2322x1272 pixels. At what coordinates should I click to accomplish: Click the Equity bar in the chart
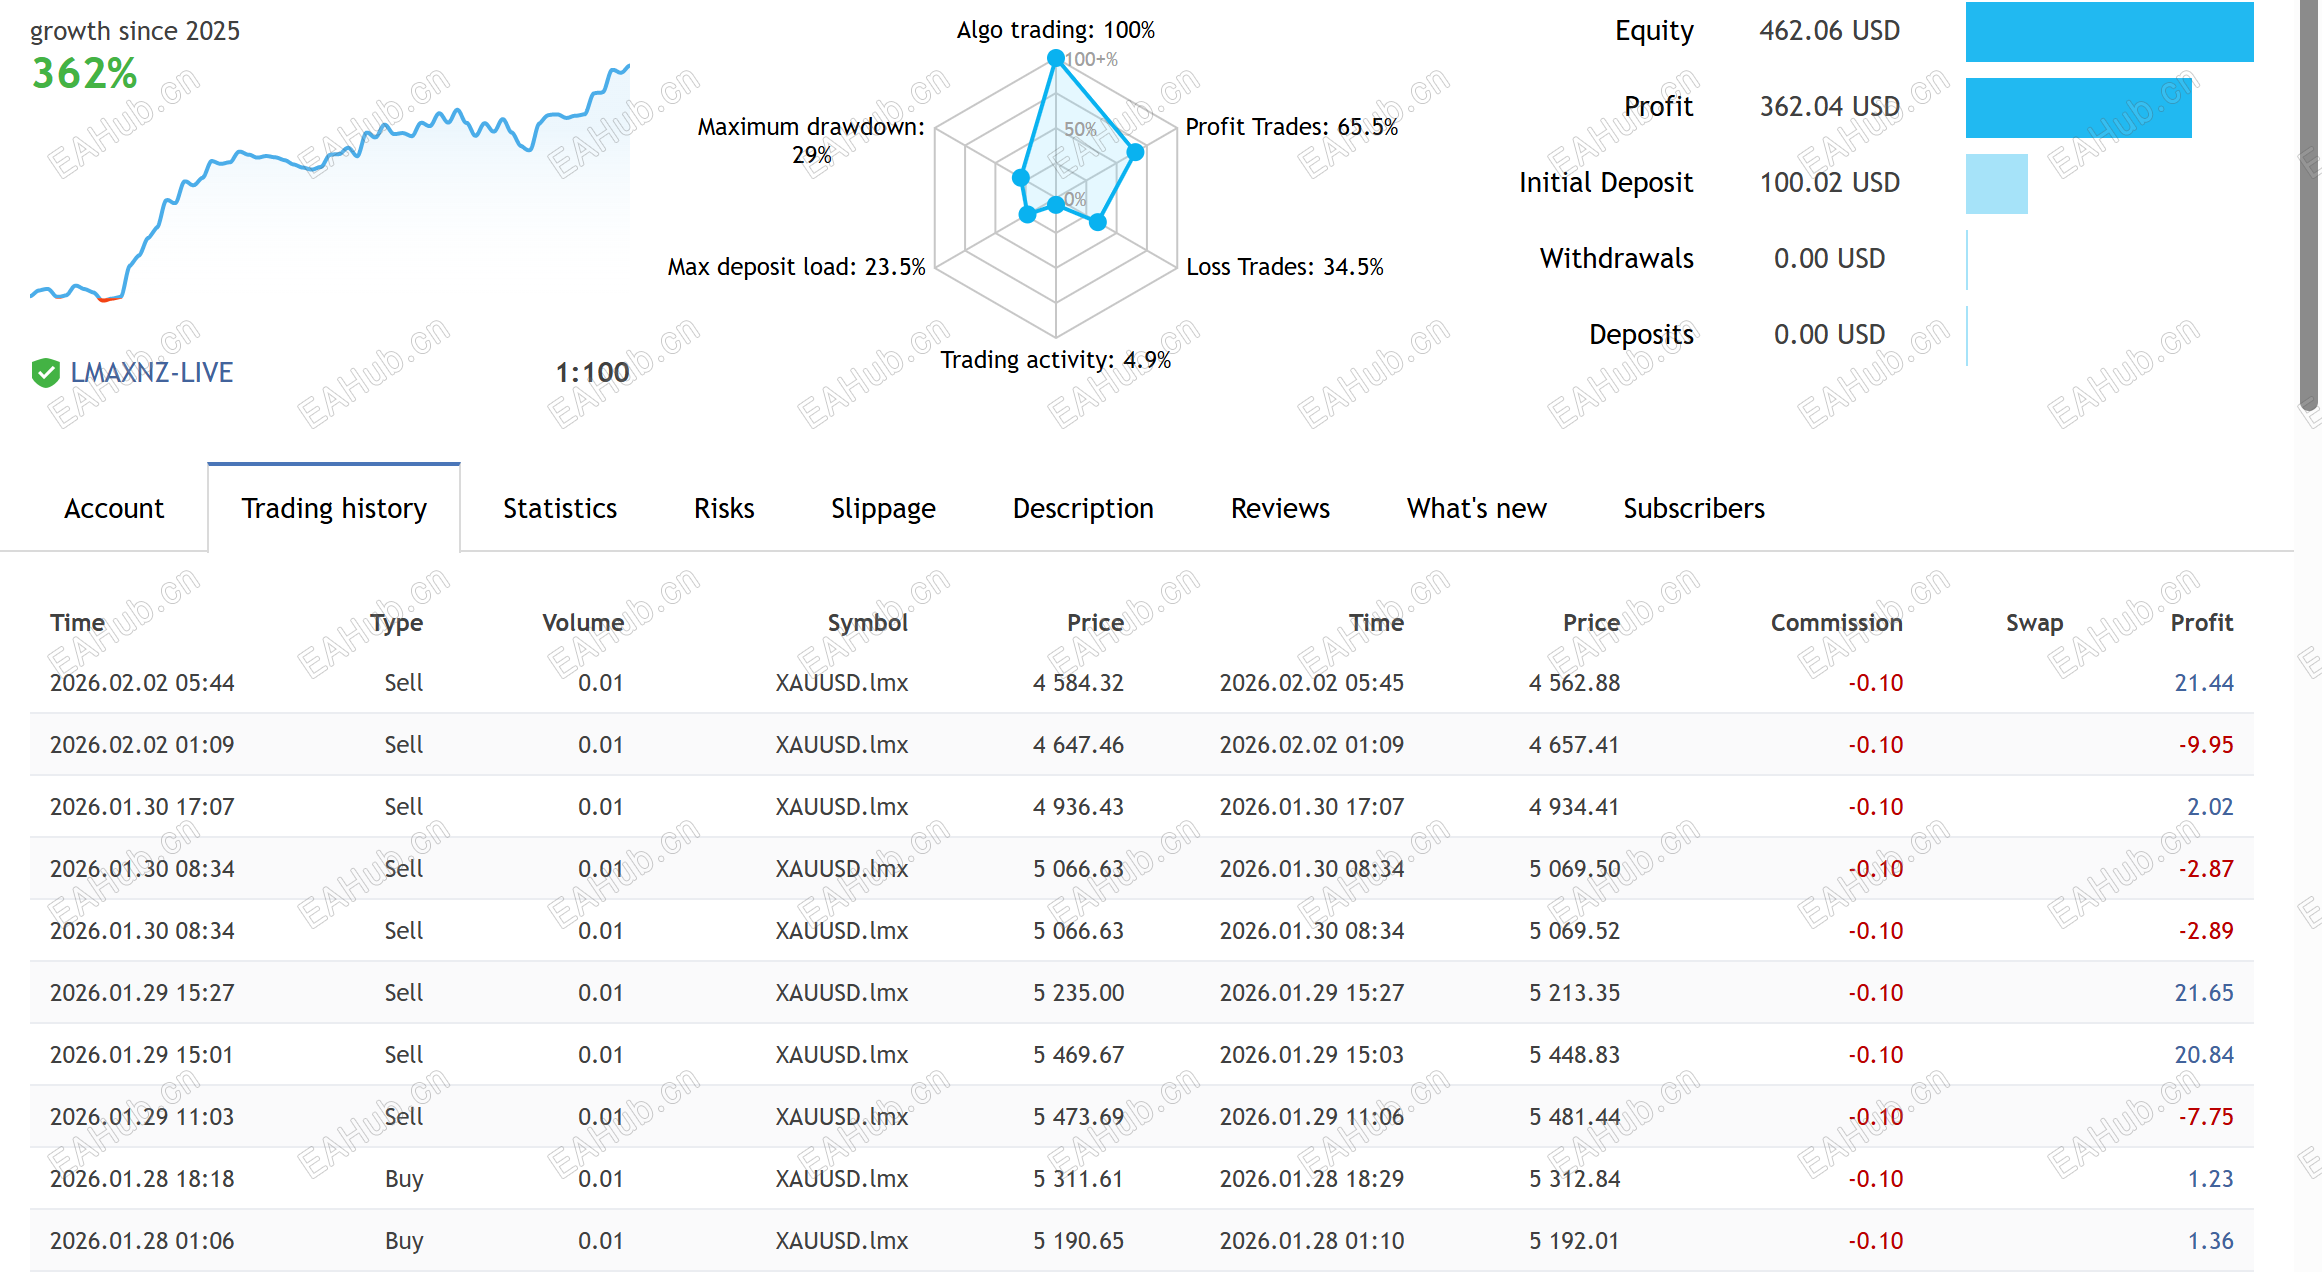[2109, 32]
